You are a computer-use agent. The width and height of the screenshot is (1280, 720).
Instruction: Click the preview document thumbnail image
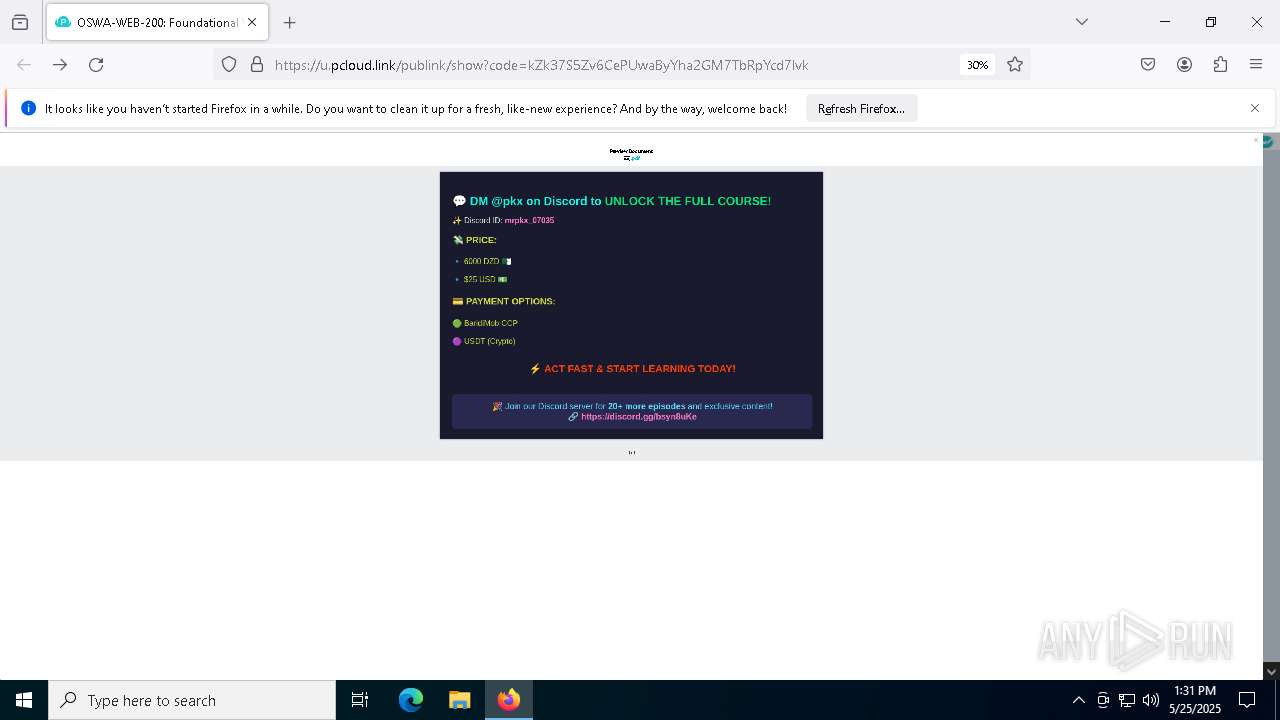pyautogui.click(x=631, y=305)
